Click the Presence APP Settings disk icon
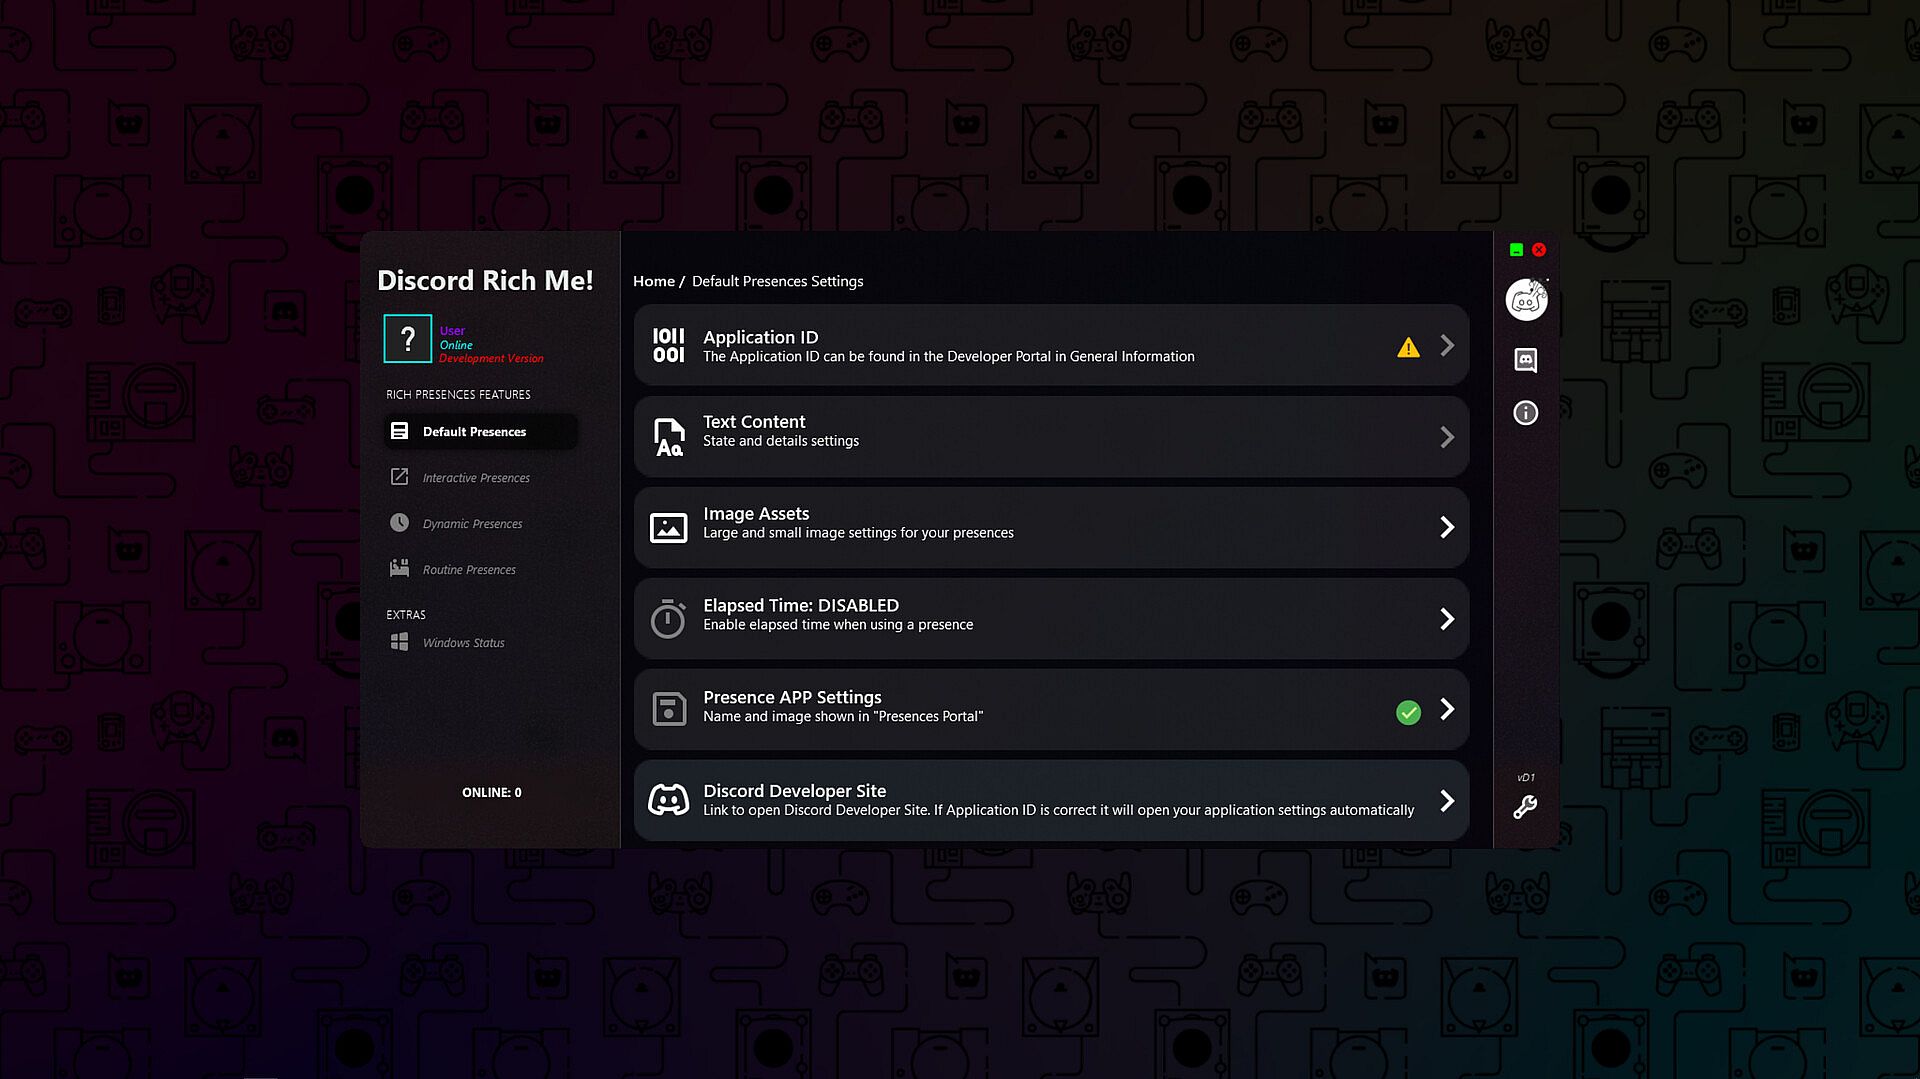 coord(668,709)
